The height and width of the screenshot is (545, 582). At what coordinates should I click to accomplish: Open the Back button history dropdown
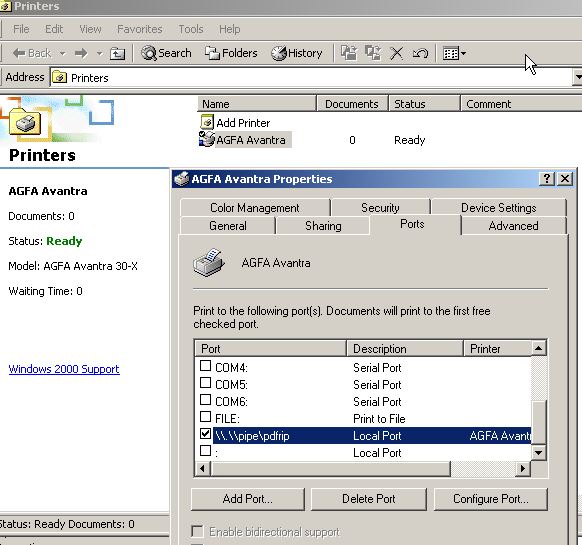click(x=63, y=53)
